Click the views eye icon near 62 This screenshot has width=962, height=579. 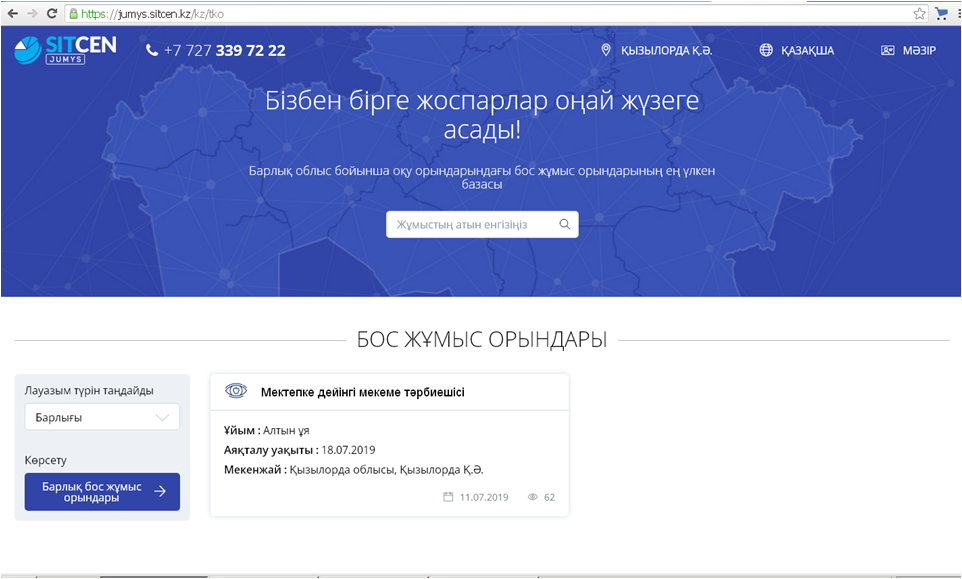click(x=533, y=497)
